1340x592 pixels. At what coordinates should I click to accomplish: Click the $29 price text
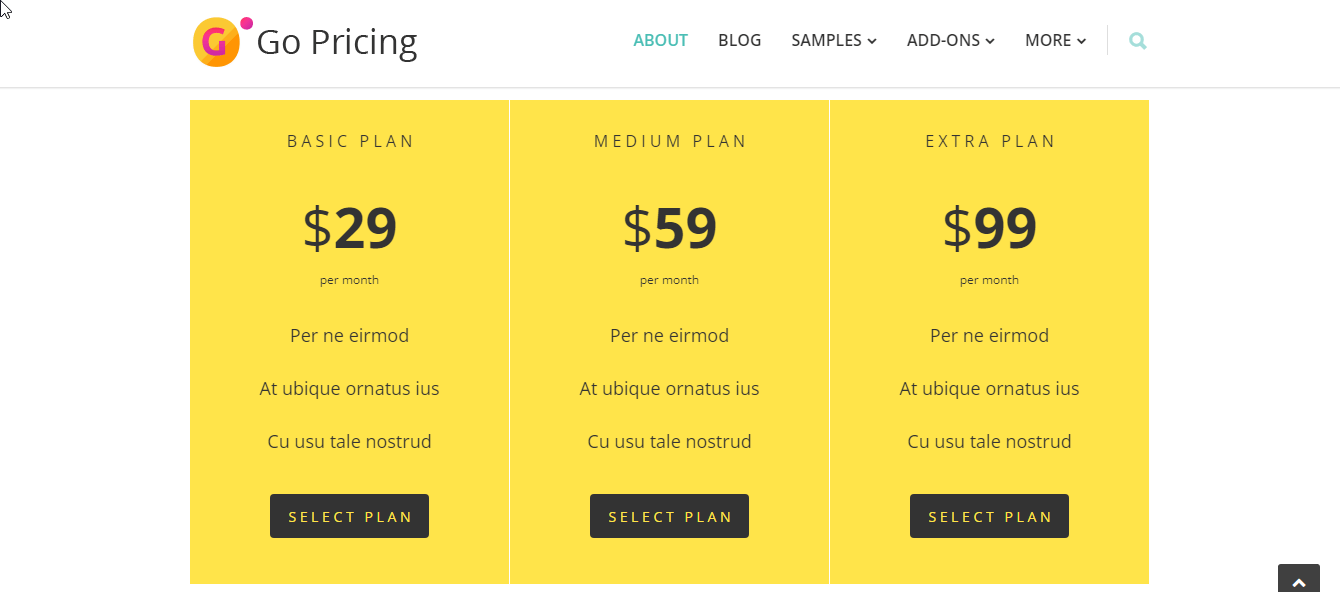[349, 229]
